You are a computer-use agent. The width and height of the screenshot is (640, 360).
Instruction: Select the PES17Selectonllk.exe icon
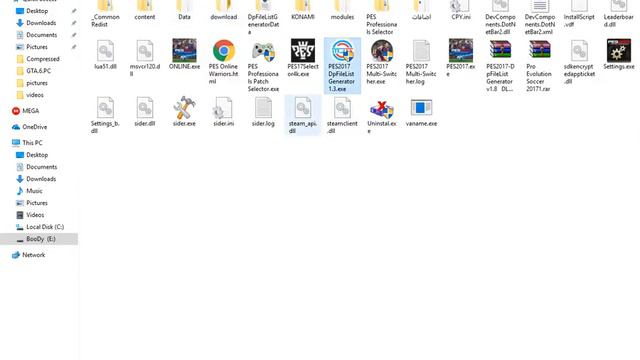click(x=303, y=51)
